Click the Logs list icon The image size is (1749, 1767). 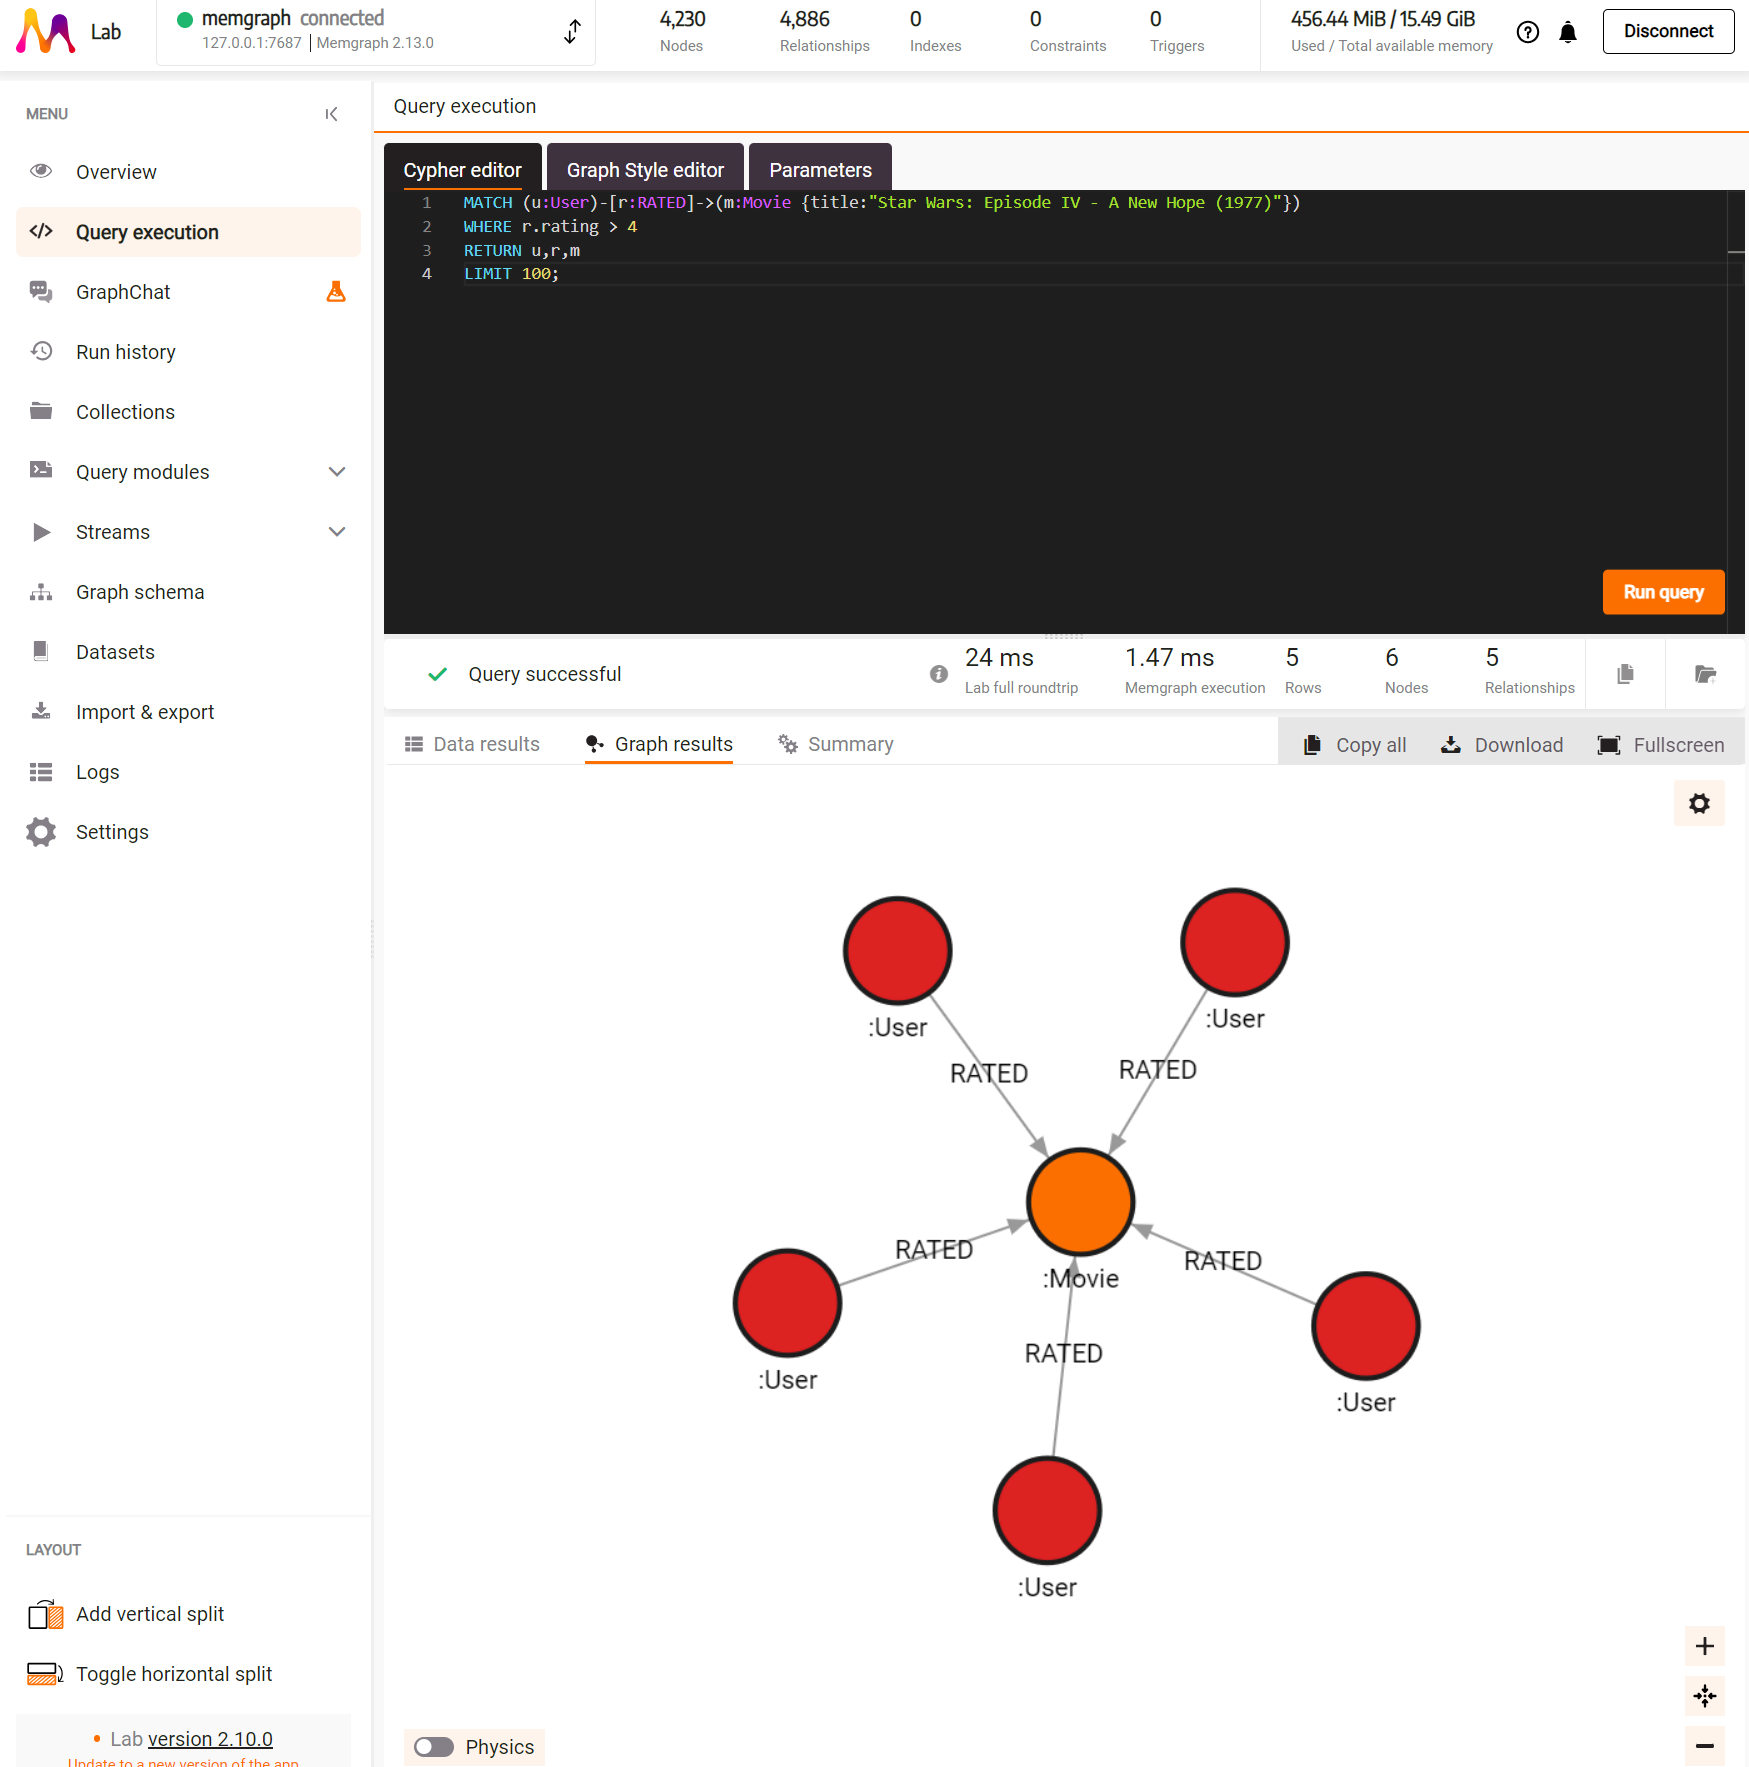41,772
